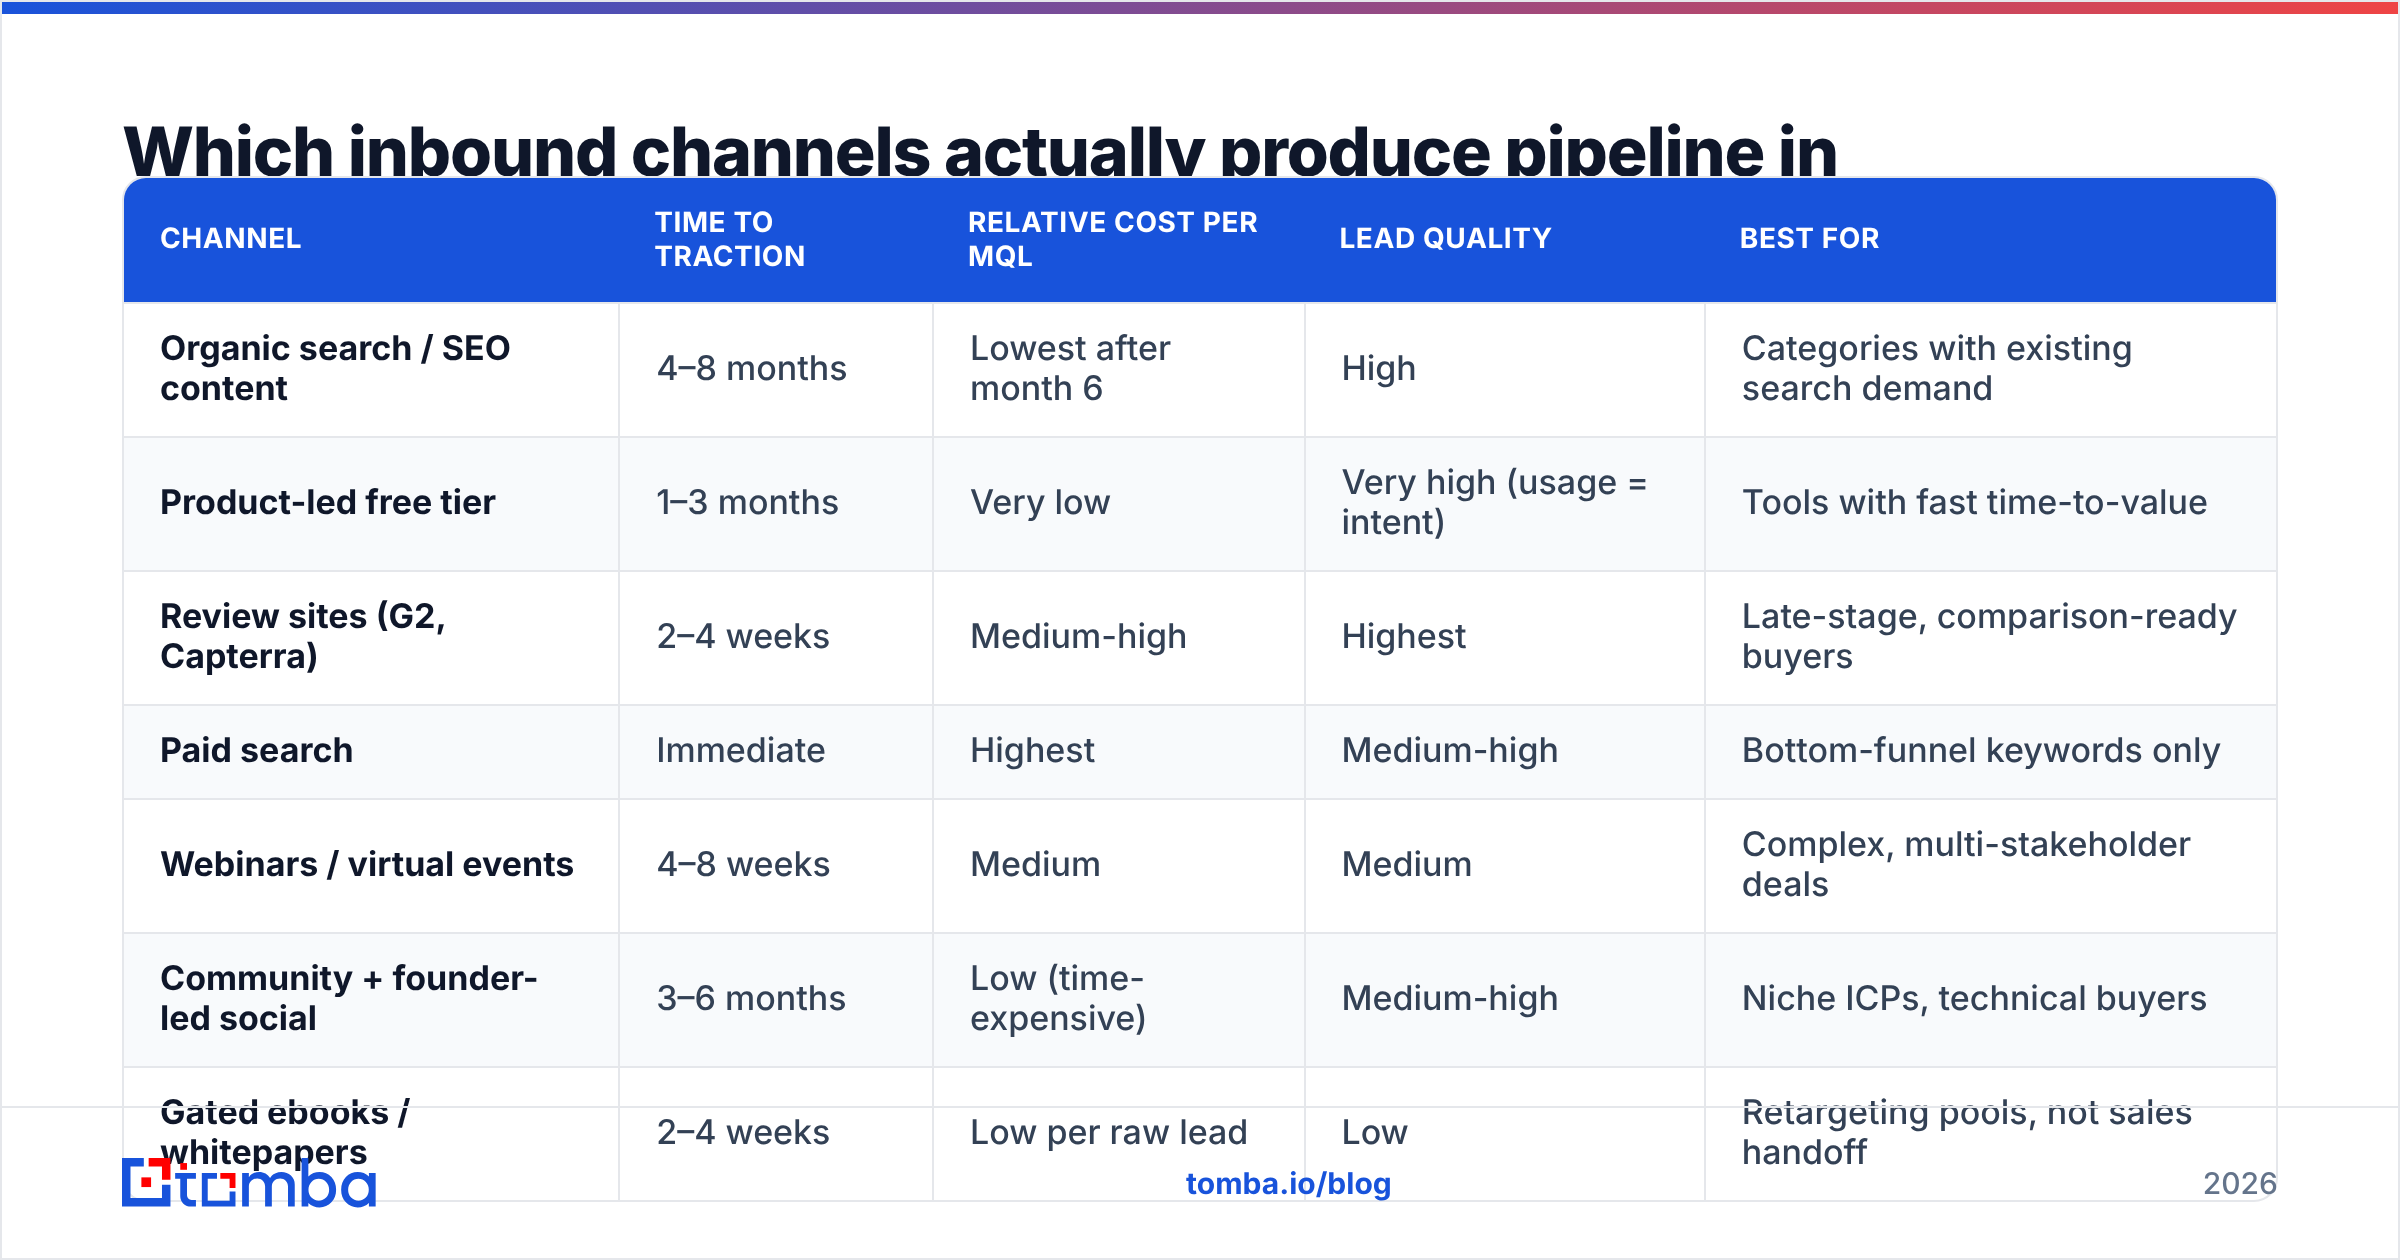Select the Product-led free tier cell

371,503
